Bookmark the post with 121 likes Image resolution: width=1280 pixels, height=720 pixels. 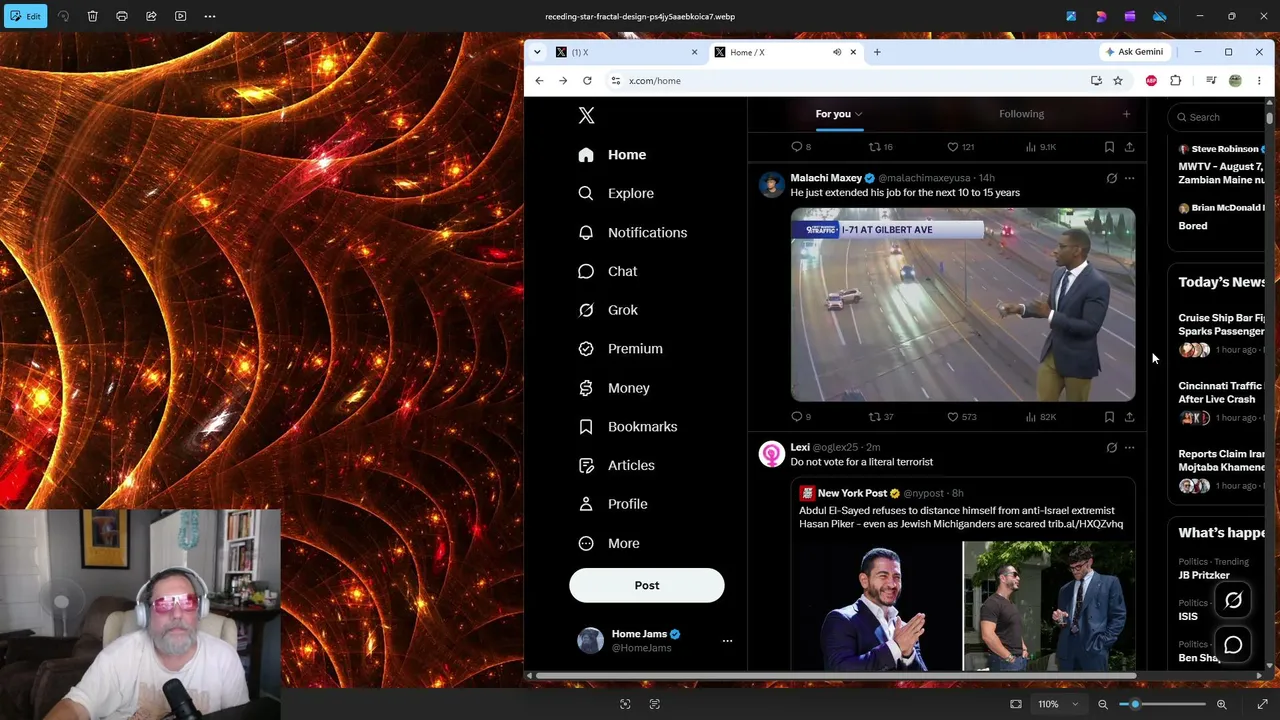tap(1109, 147)
